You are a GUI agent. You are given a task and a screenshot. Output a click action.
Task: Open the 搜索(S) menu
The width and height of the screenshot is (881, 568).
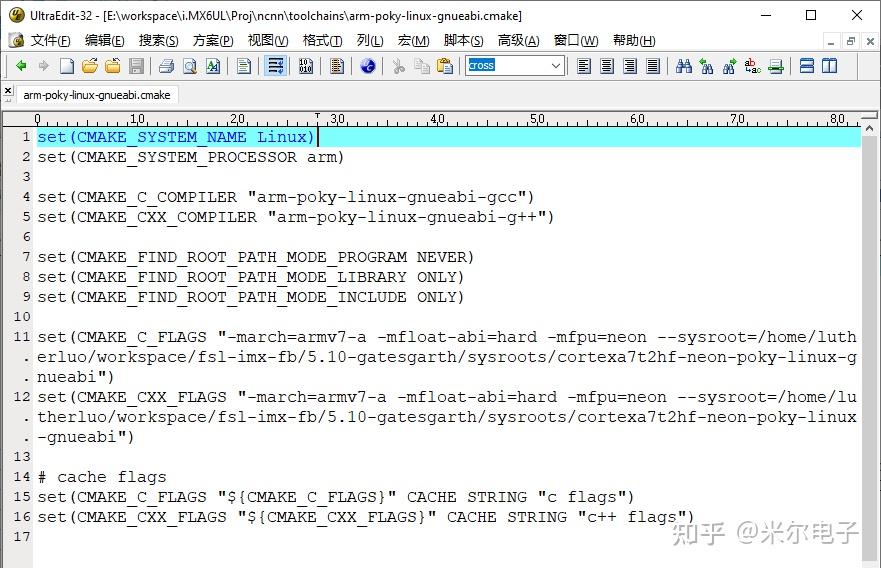(158, 40)
